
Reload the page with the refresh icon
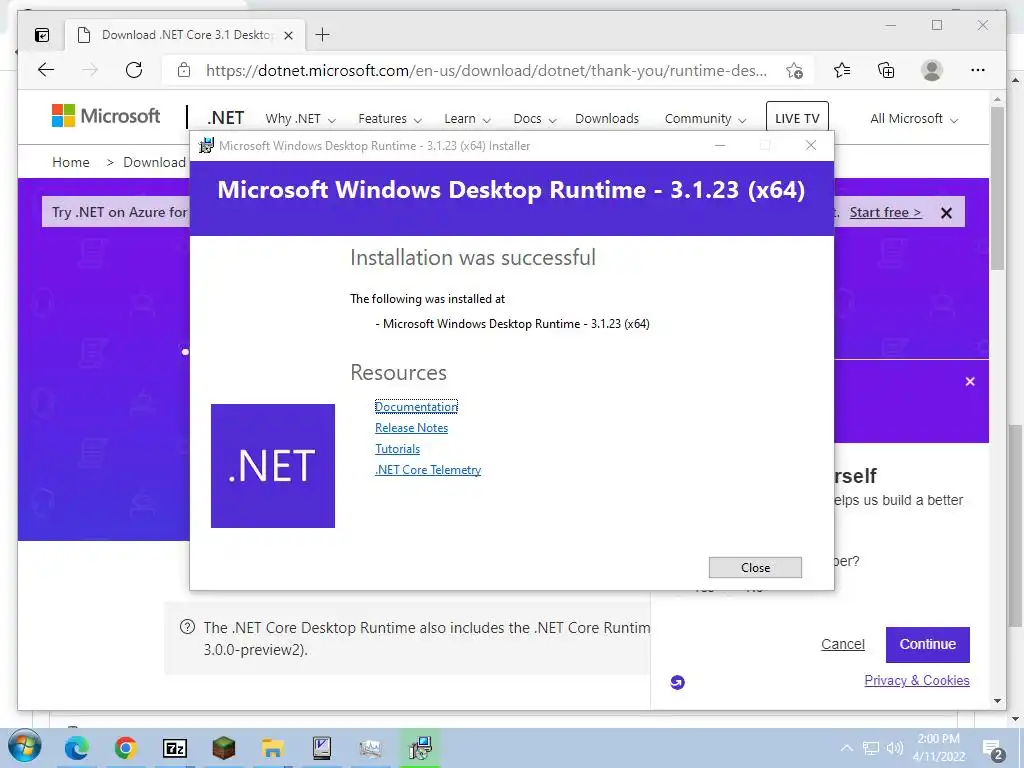coord(134,70)
